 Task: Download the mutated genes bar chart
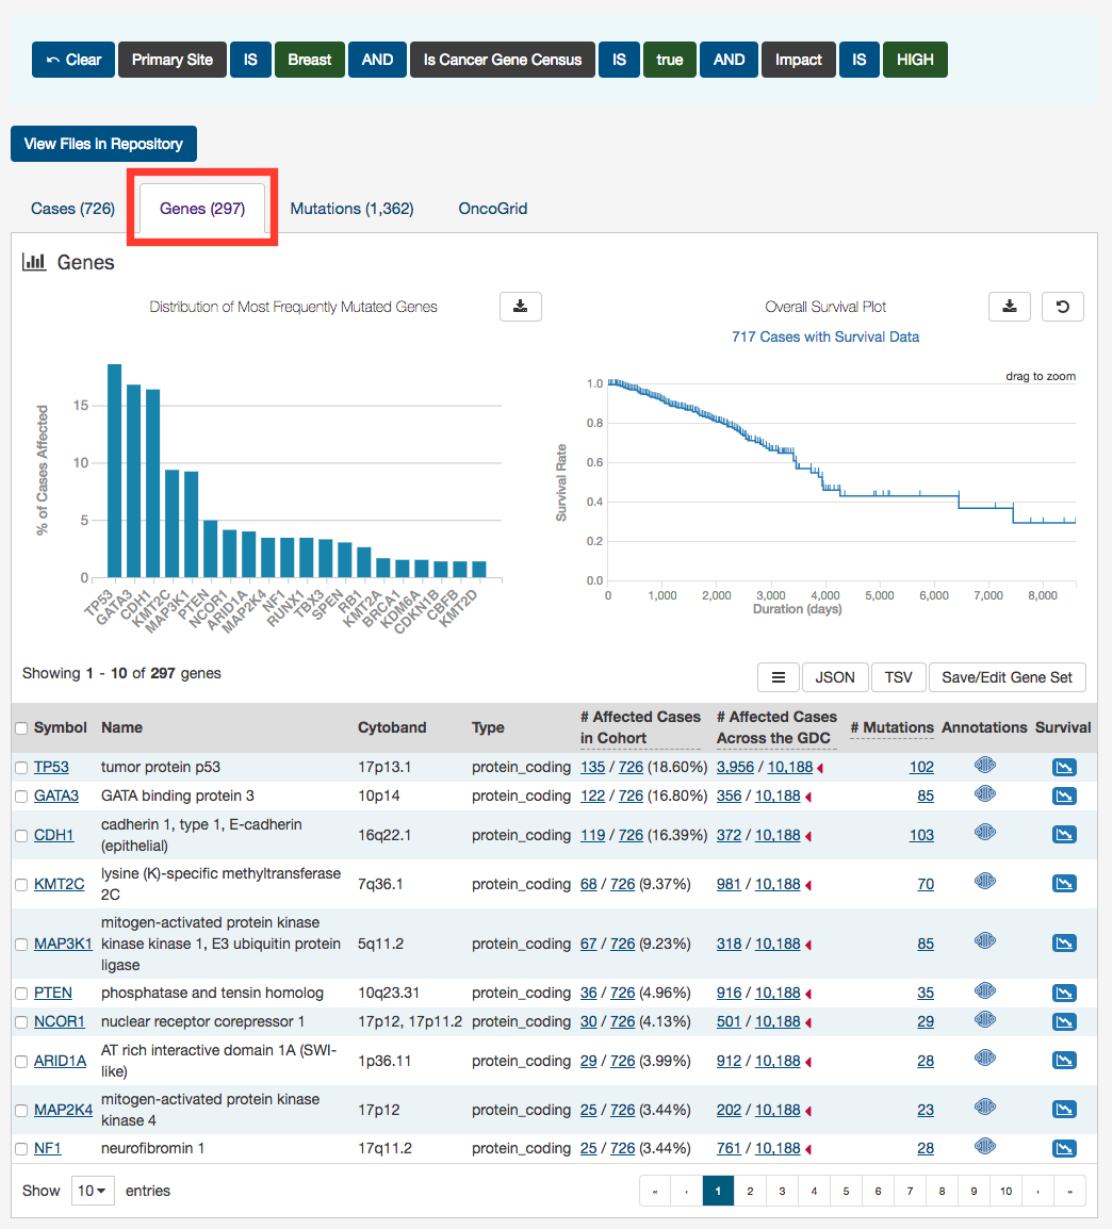(x=520, y=306)
